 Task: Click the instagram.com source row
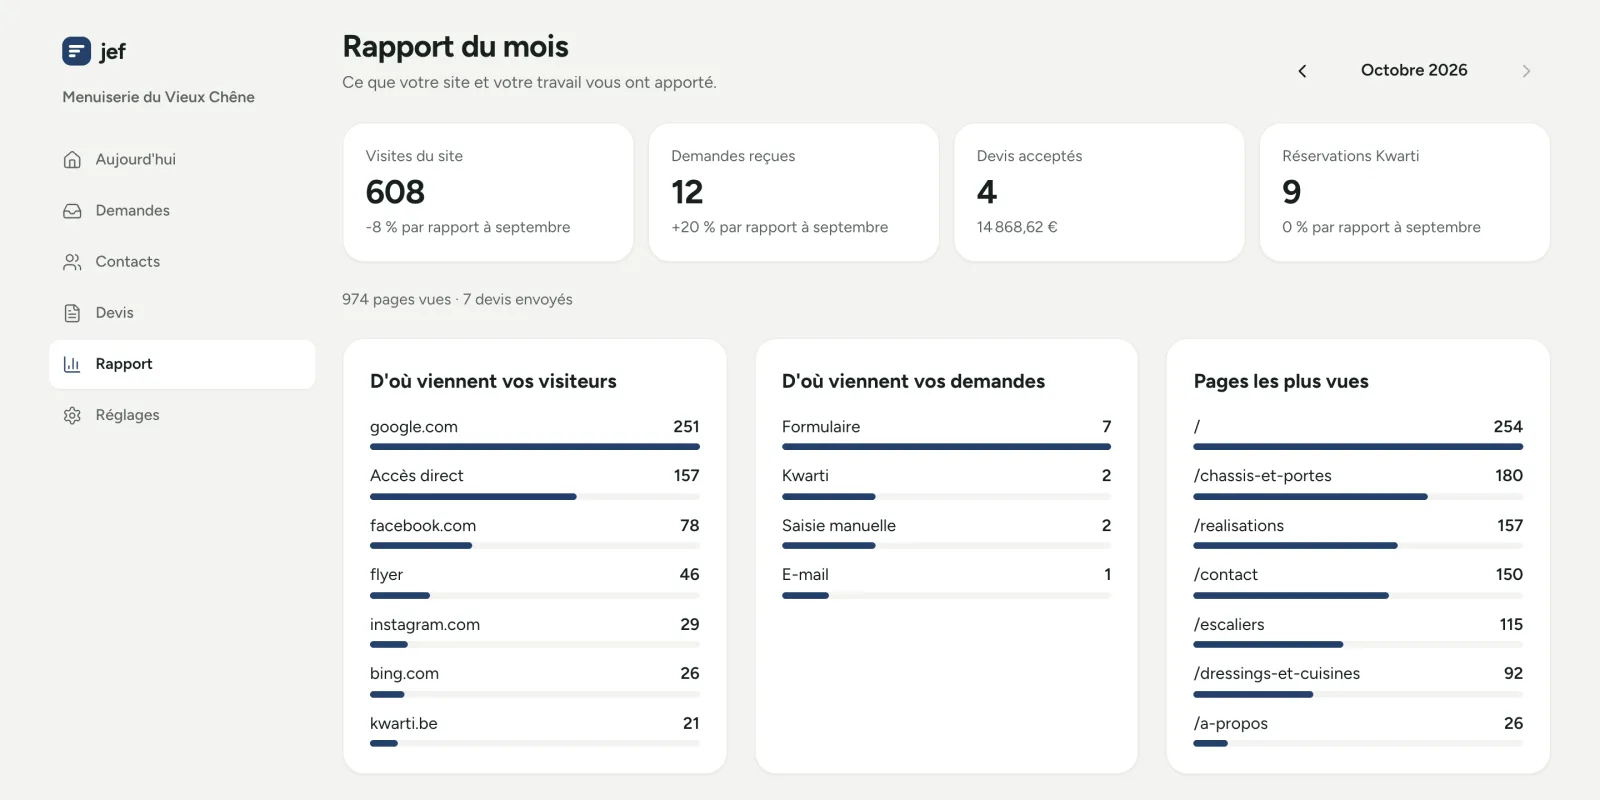click(535, 631)
